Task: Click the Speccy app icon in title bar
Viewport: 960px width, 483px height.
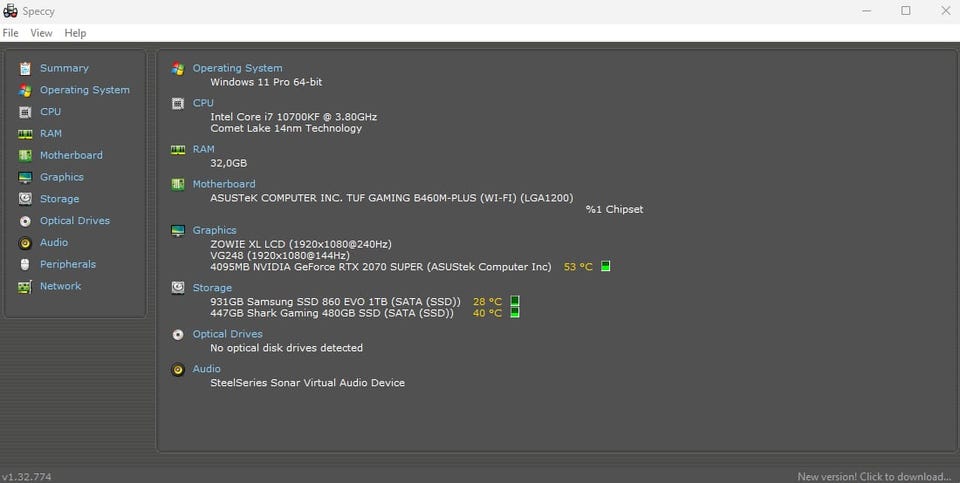Action: pyautogui.click(x=10, y=11)
